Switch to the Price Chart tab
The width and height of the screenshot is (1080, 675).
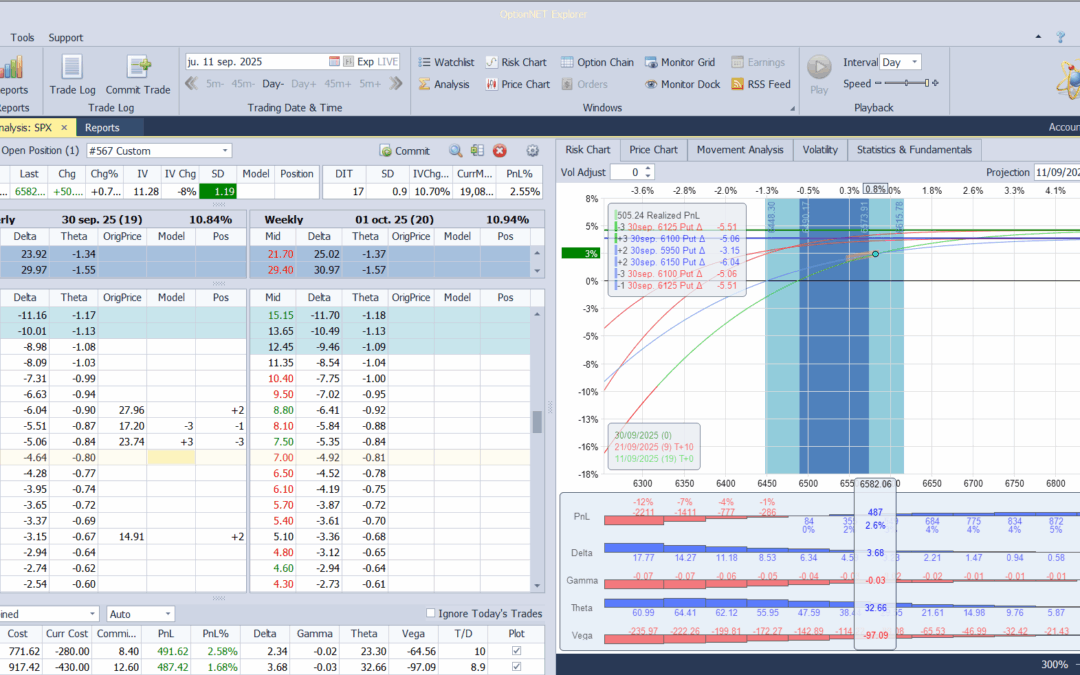tap(653, 149)
